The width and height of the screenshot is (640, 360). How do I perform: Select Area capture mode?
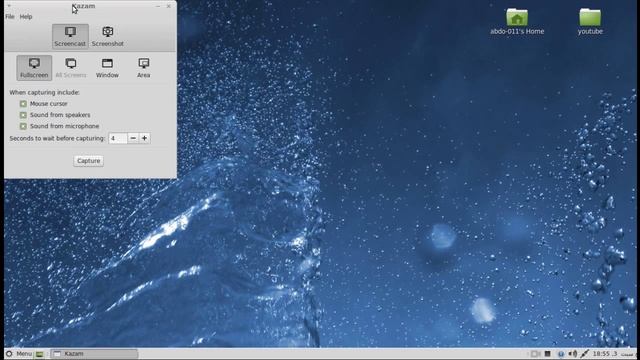pyautogui.click(x=144, y=68)
